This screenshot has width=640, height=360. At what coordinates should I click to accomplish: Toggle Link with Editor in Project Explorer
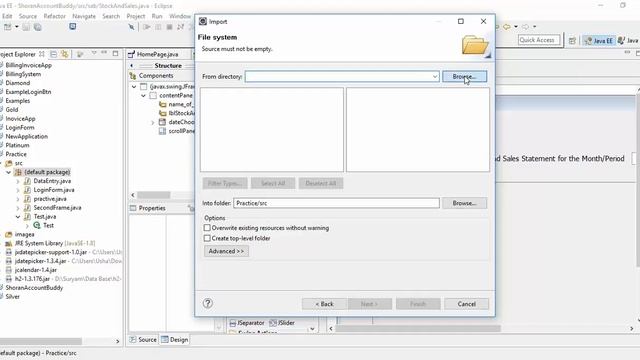[x=64, y=54]
